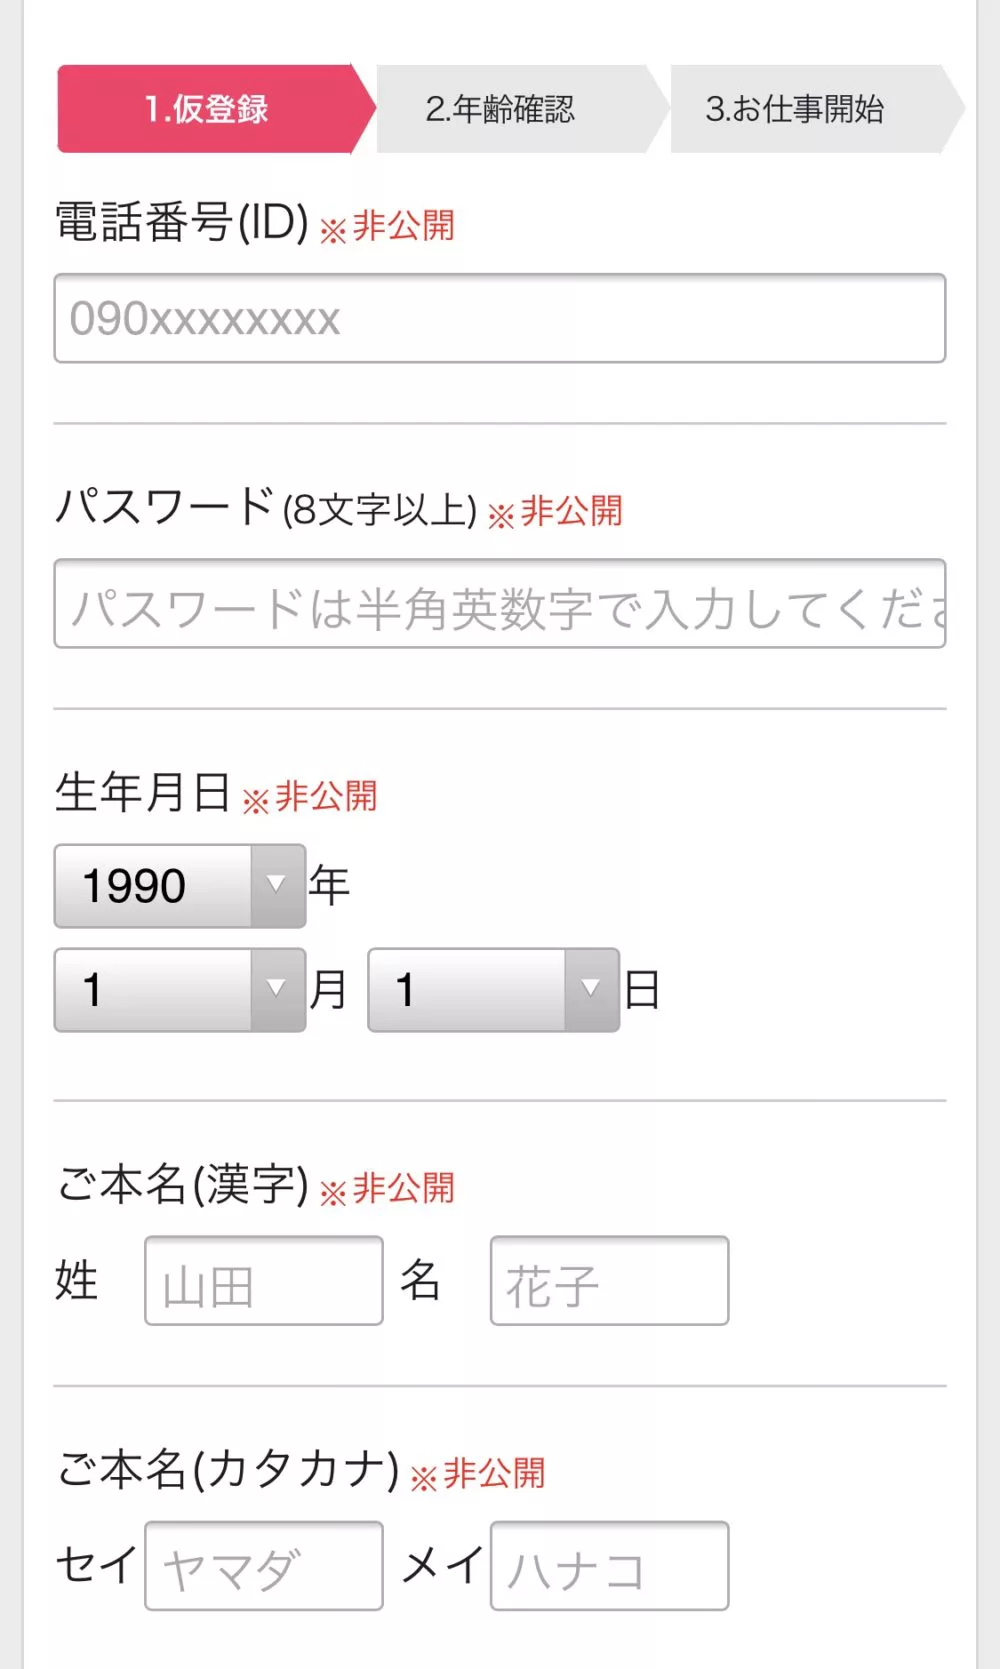Click the kanji surname field (山田)

pyautogui.click(x=264, y=1281)
